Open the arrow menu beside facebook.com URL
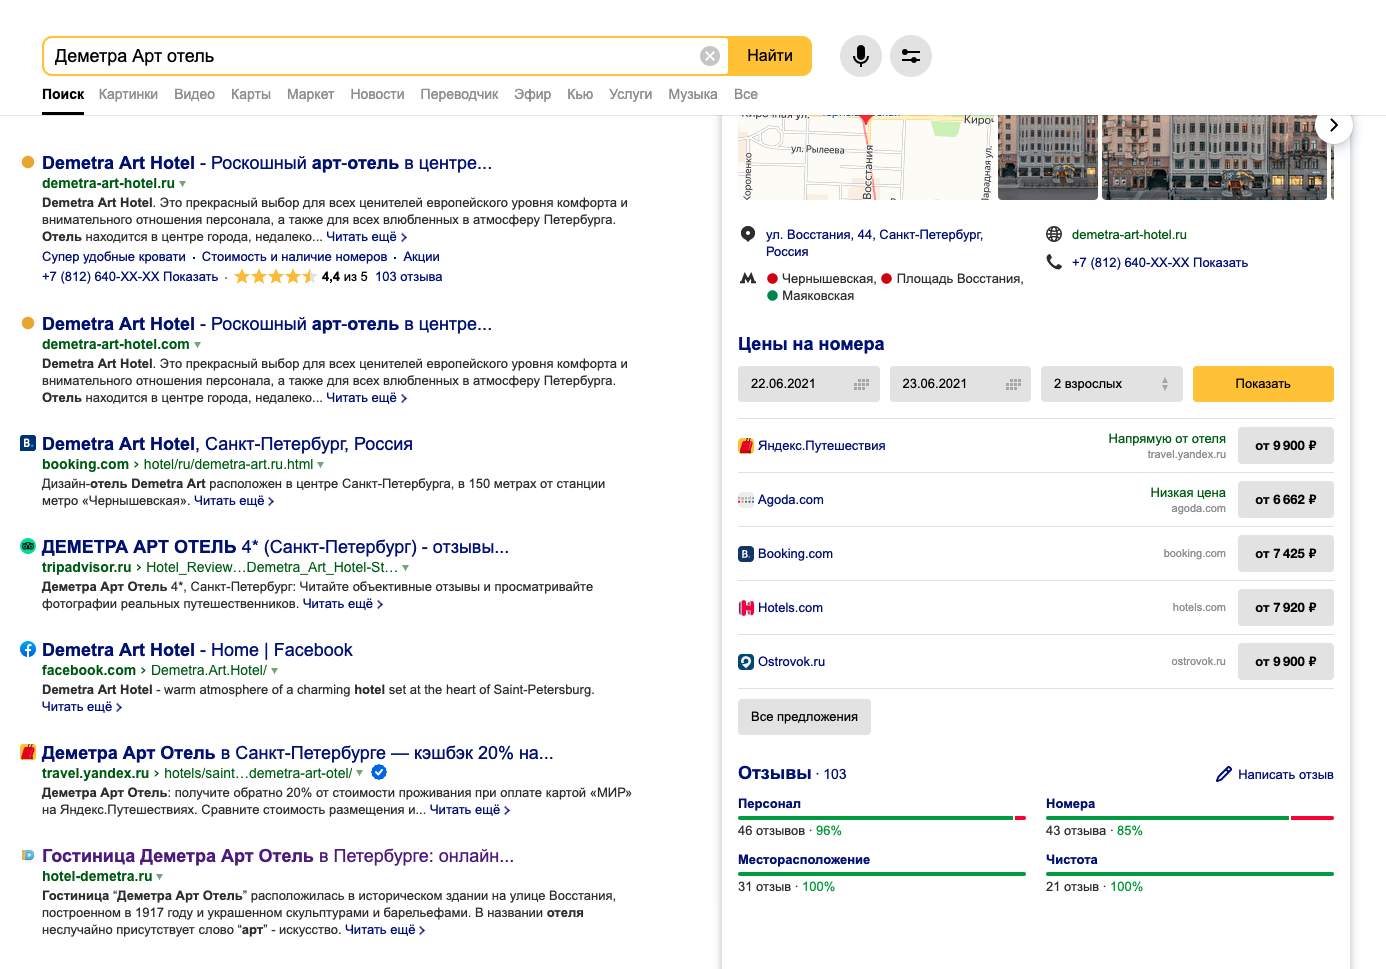Image resolution: width=1386 pixels, height=969 pixels. click(274, 671)
